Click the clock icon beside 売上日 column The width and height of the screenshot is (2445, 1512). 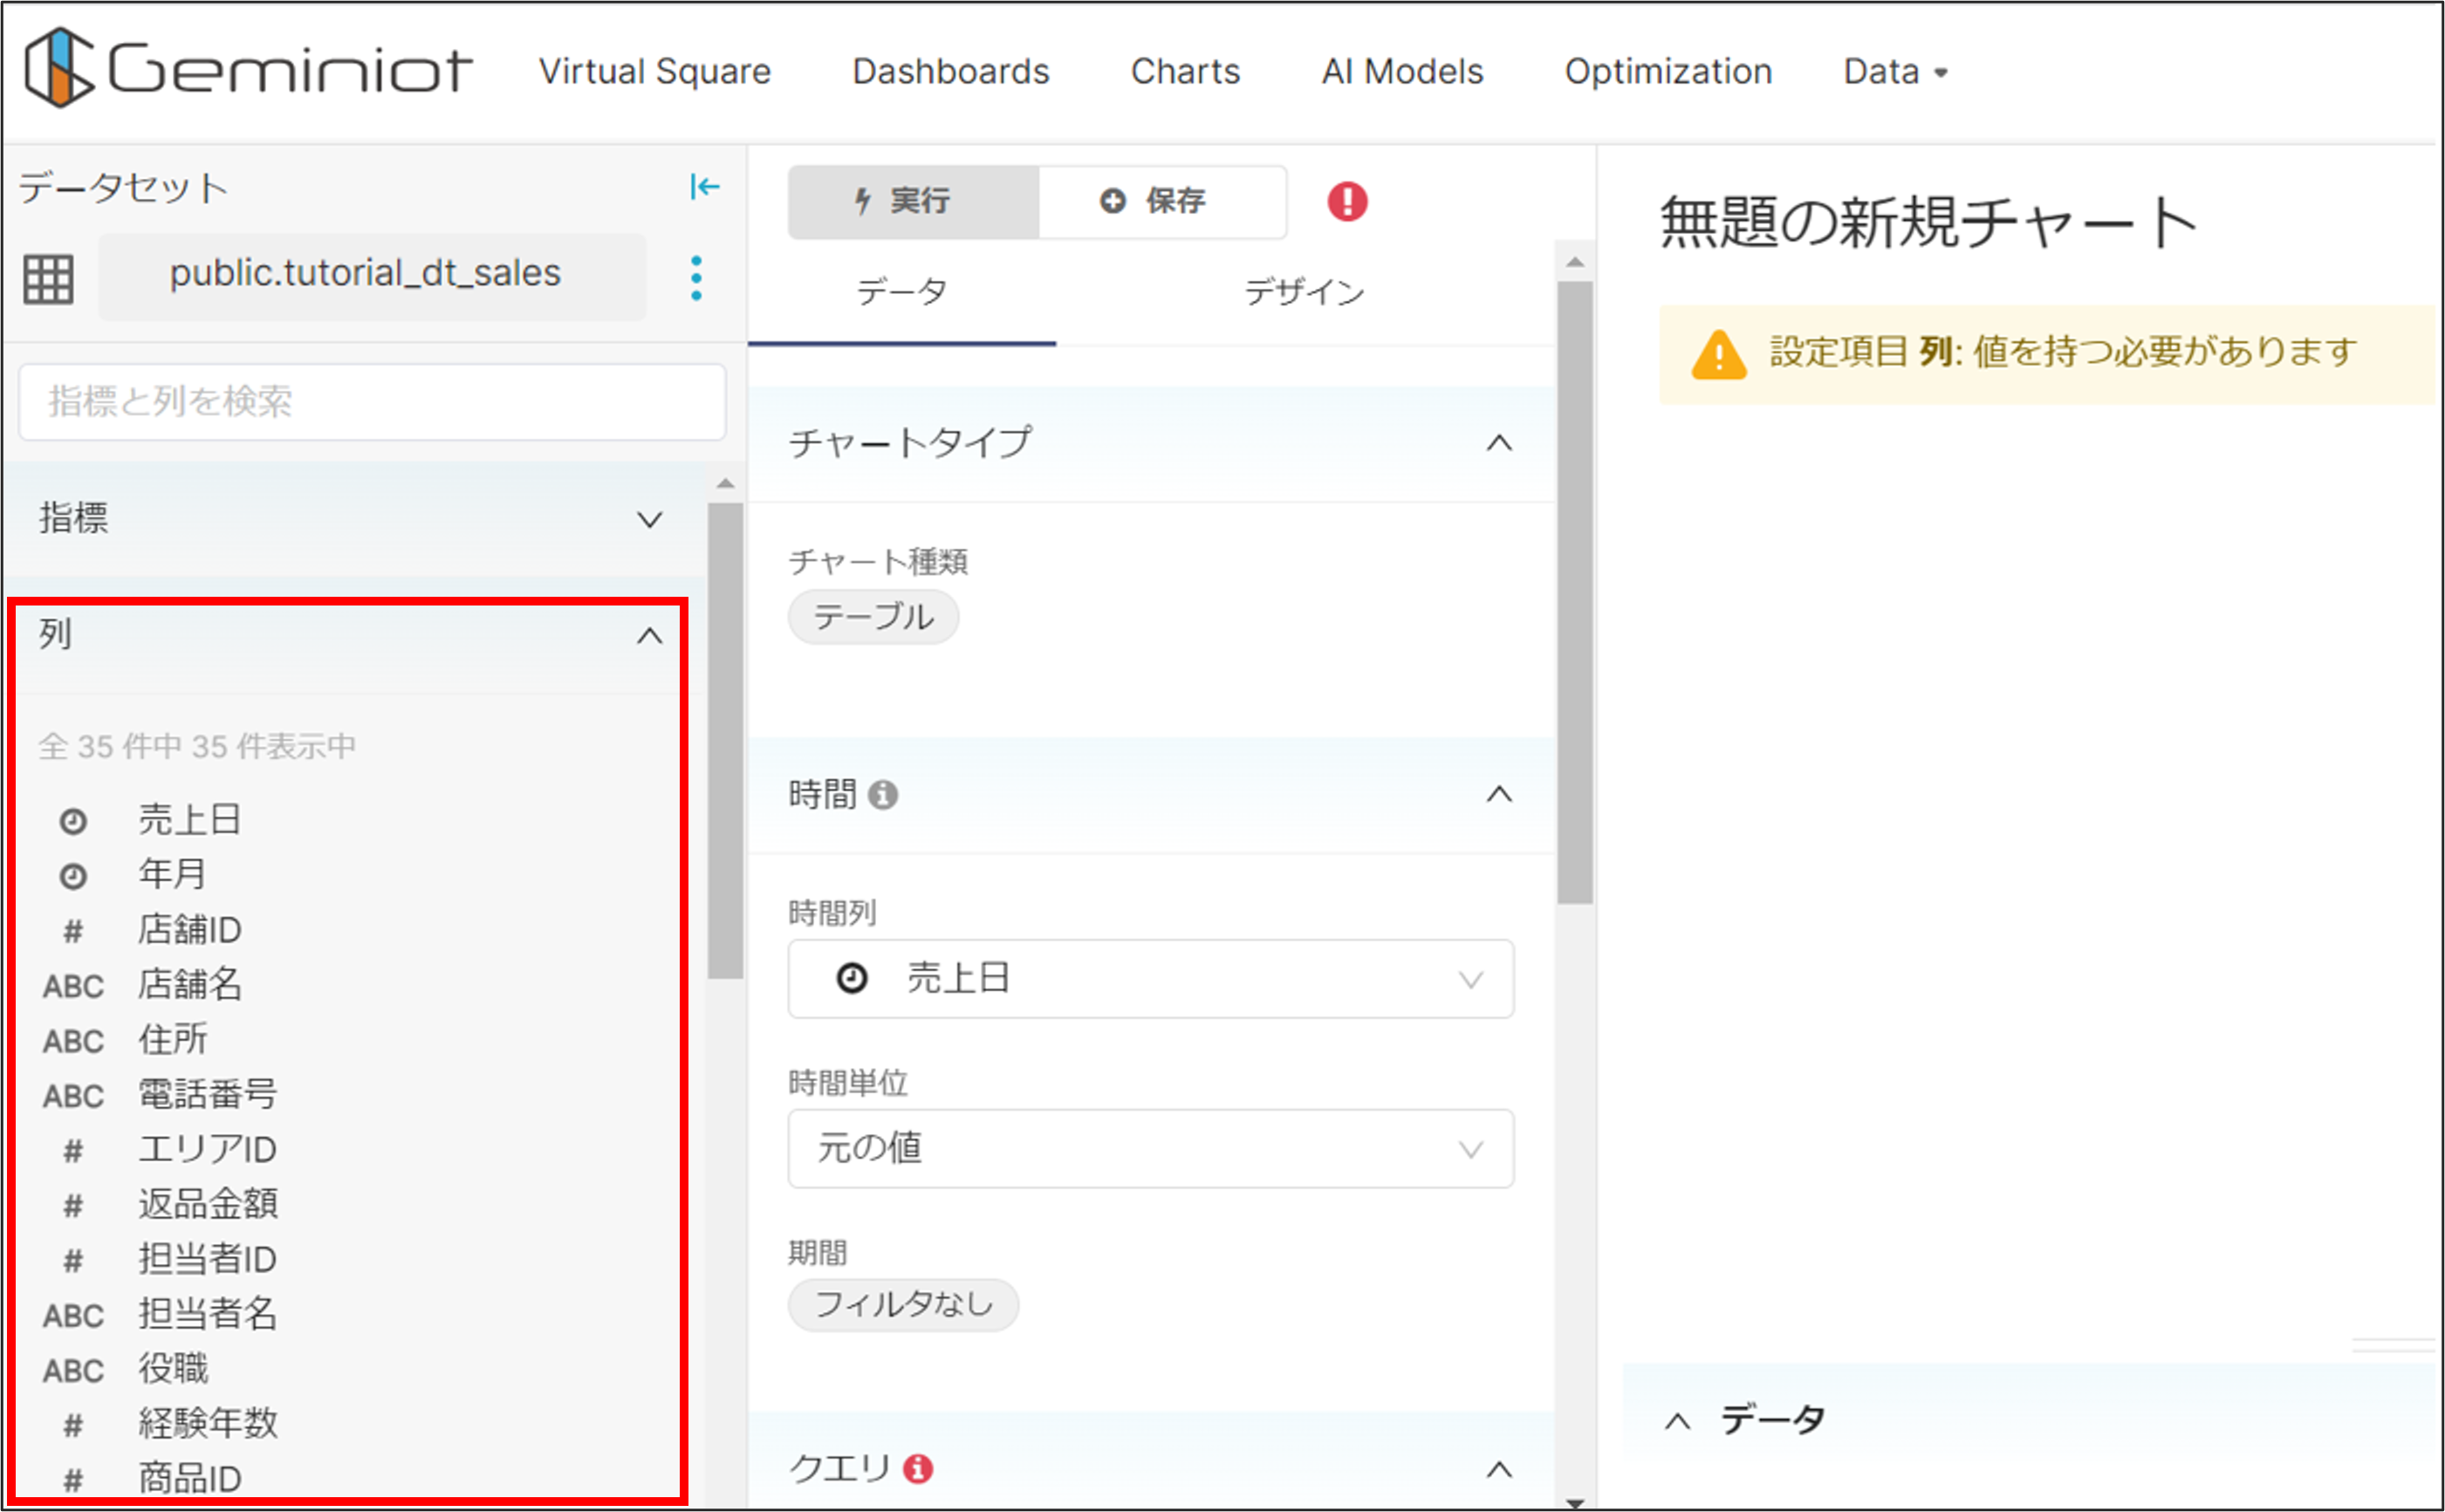pos(72,821)
